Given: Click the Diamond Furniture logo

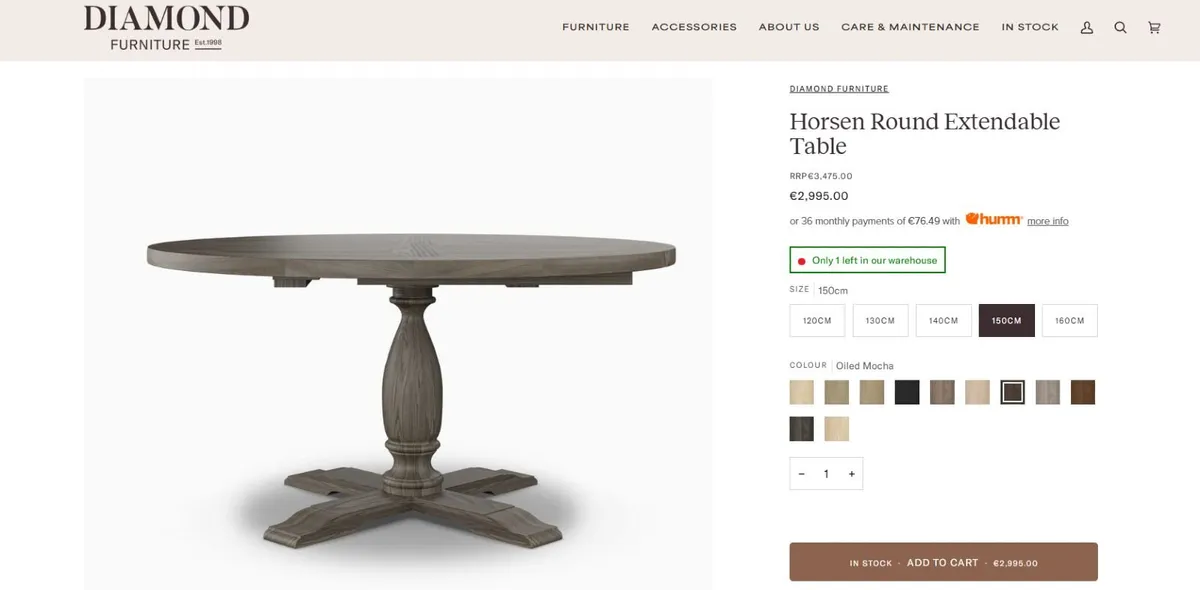Looking at the screenshot, I should 165,28.
